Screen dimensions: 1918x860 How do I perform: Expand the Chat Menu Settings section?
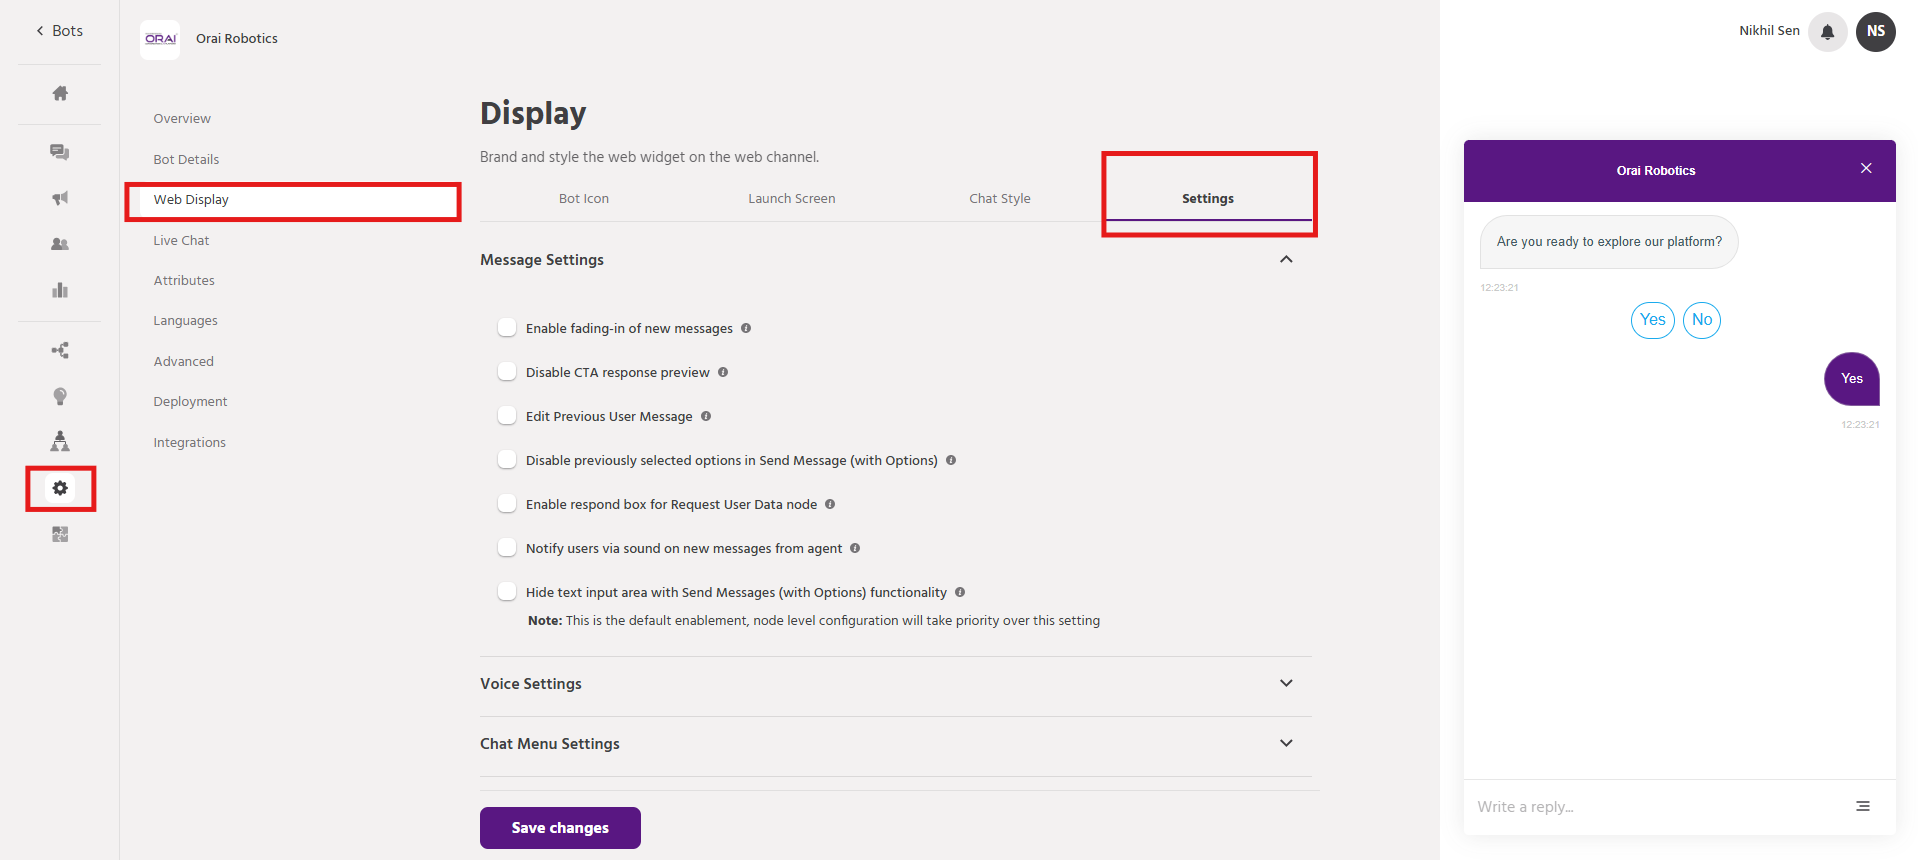[1286, 744]
